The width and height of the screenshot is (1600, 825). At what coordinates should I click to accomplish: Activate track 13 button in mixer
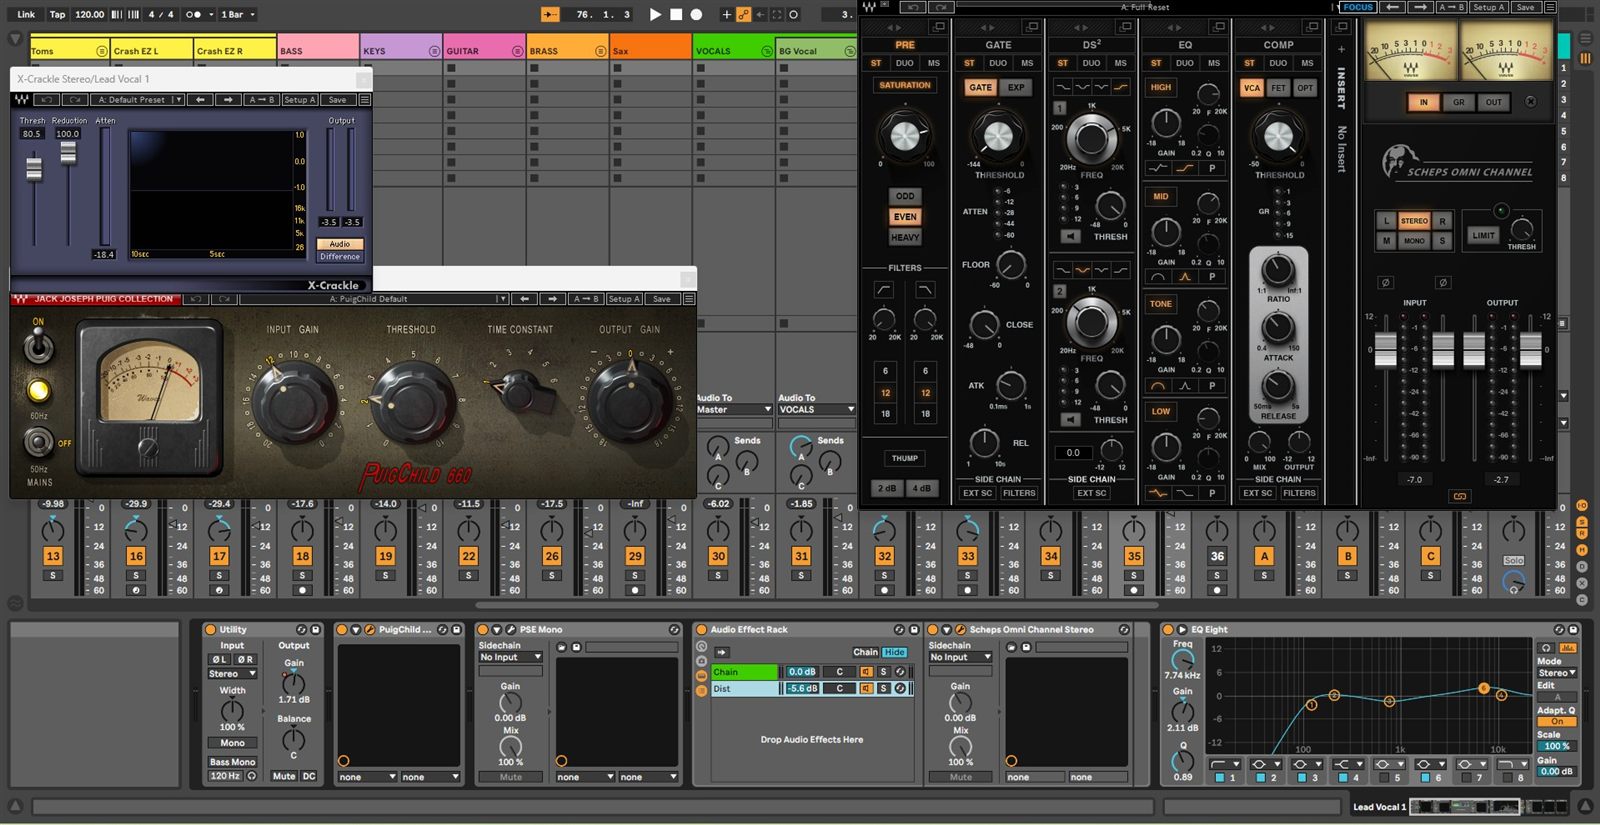[53, 556]
